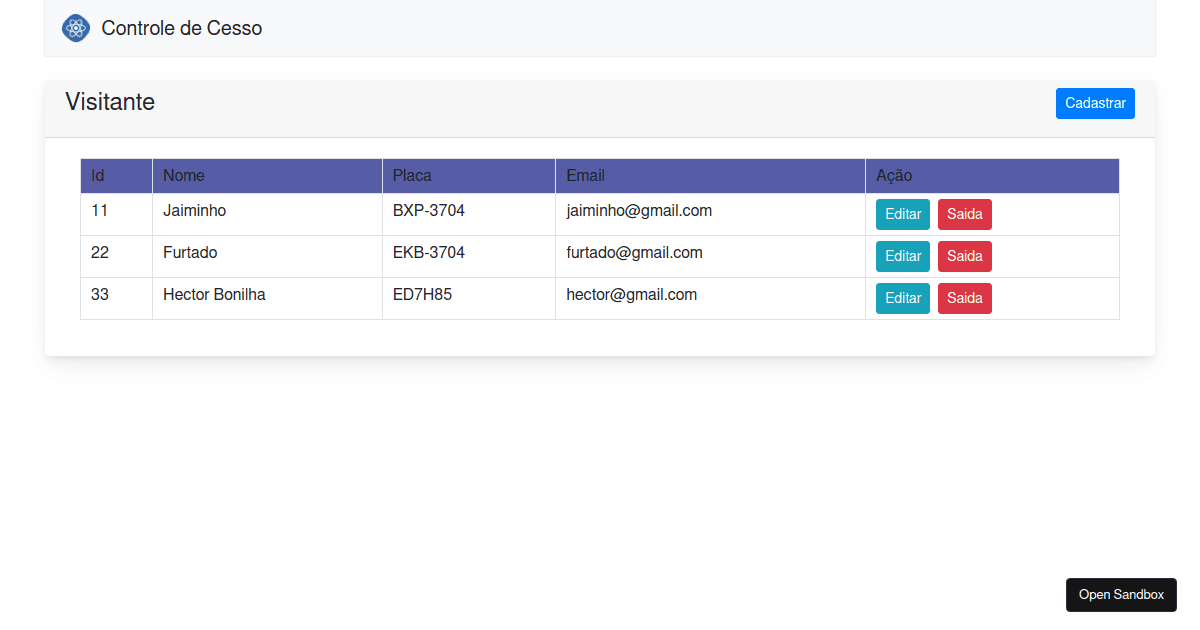The width and height of the screenshot is (1200, 630).
Task: Click the Placa column header
Action: 412,175
